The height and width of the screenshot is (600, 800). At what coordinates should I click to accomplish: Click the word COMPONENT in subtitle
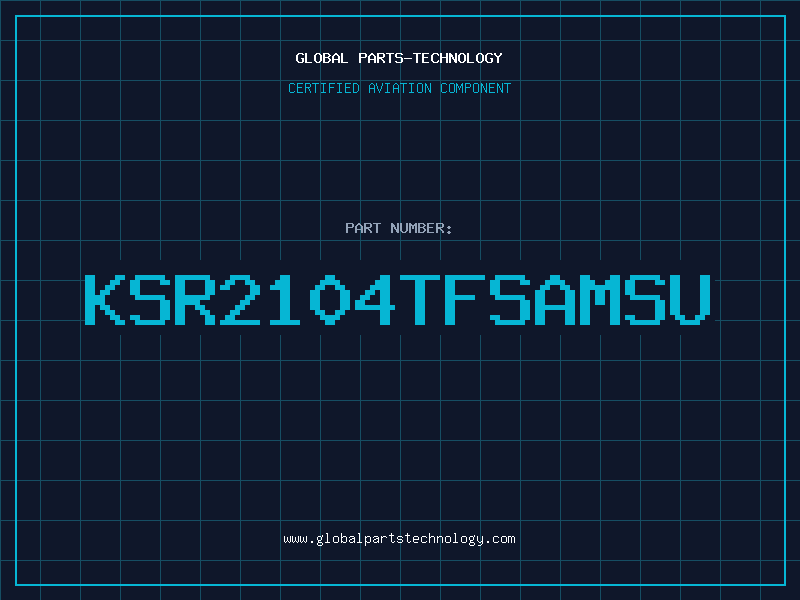point(476,88)
